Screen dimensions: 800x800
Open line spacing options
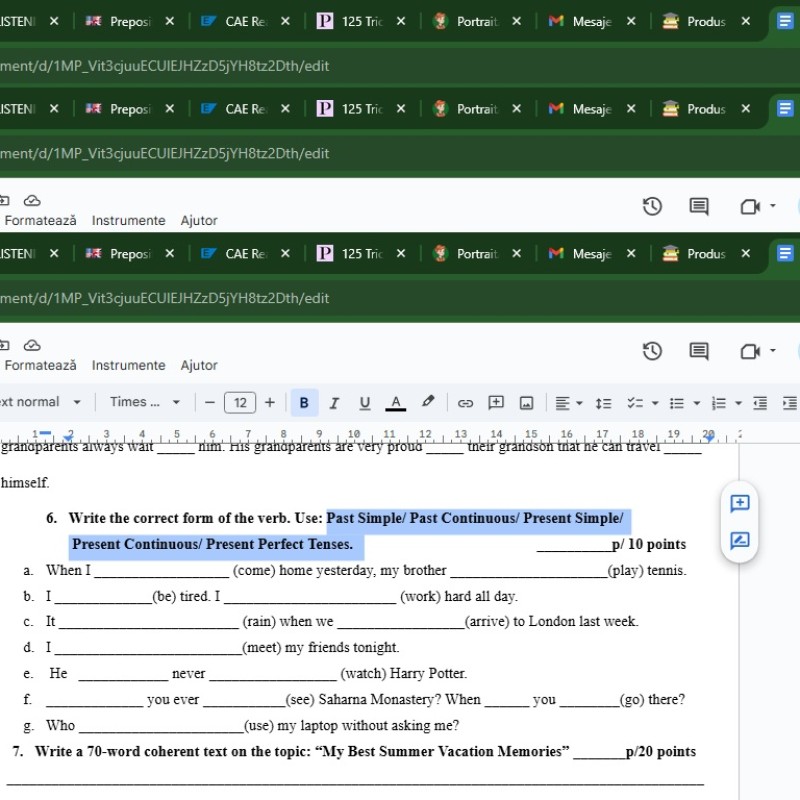coord(603,402)
